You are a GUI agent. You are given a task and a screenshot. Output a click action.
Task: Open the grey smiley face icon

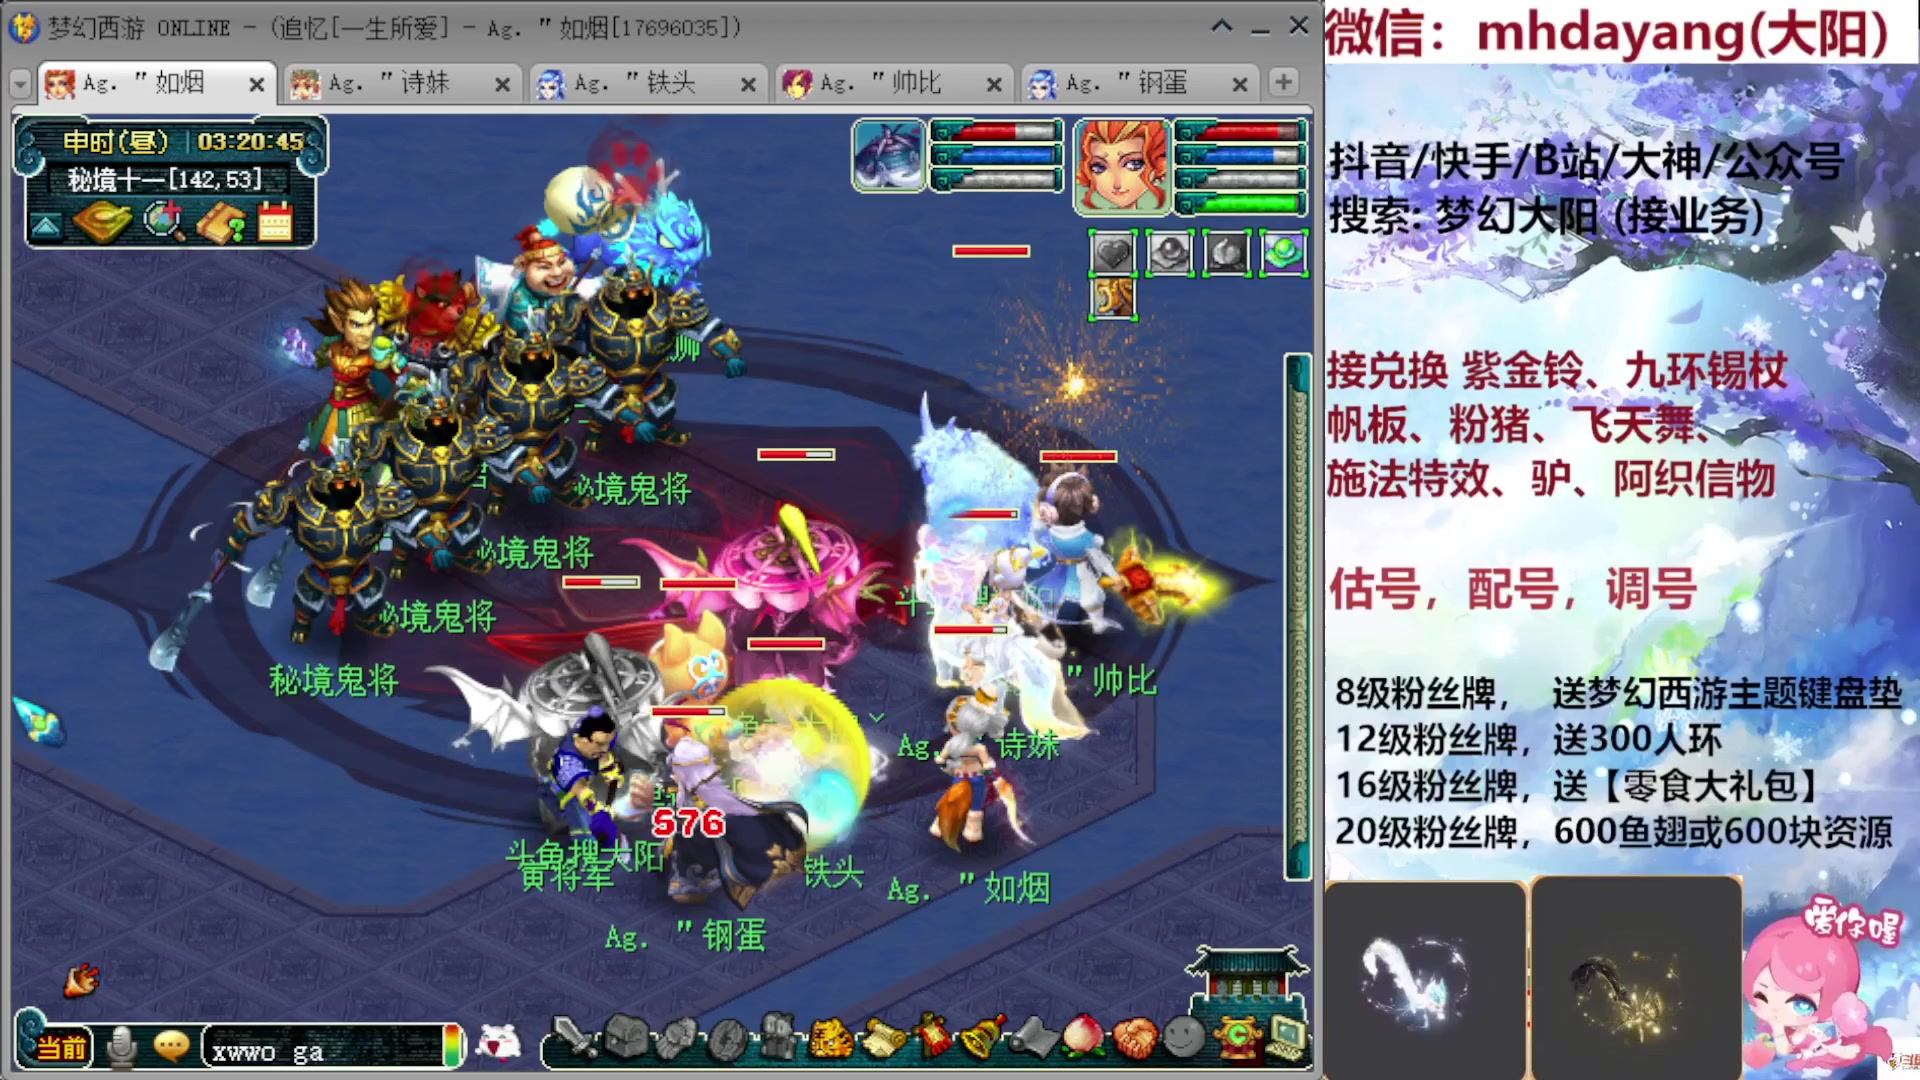(x=1184, y=1038)
